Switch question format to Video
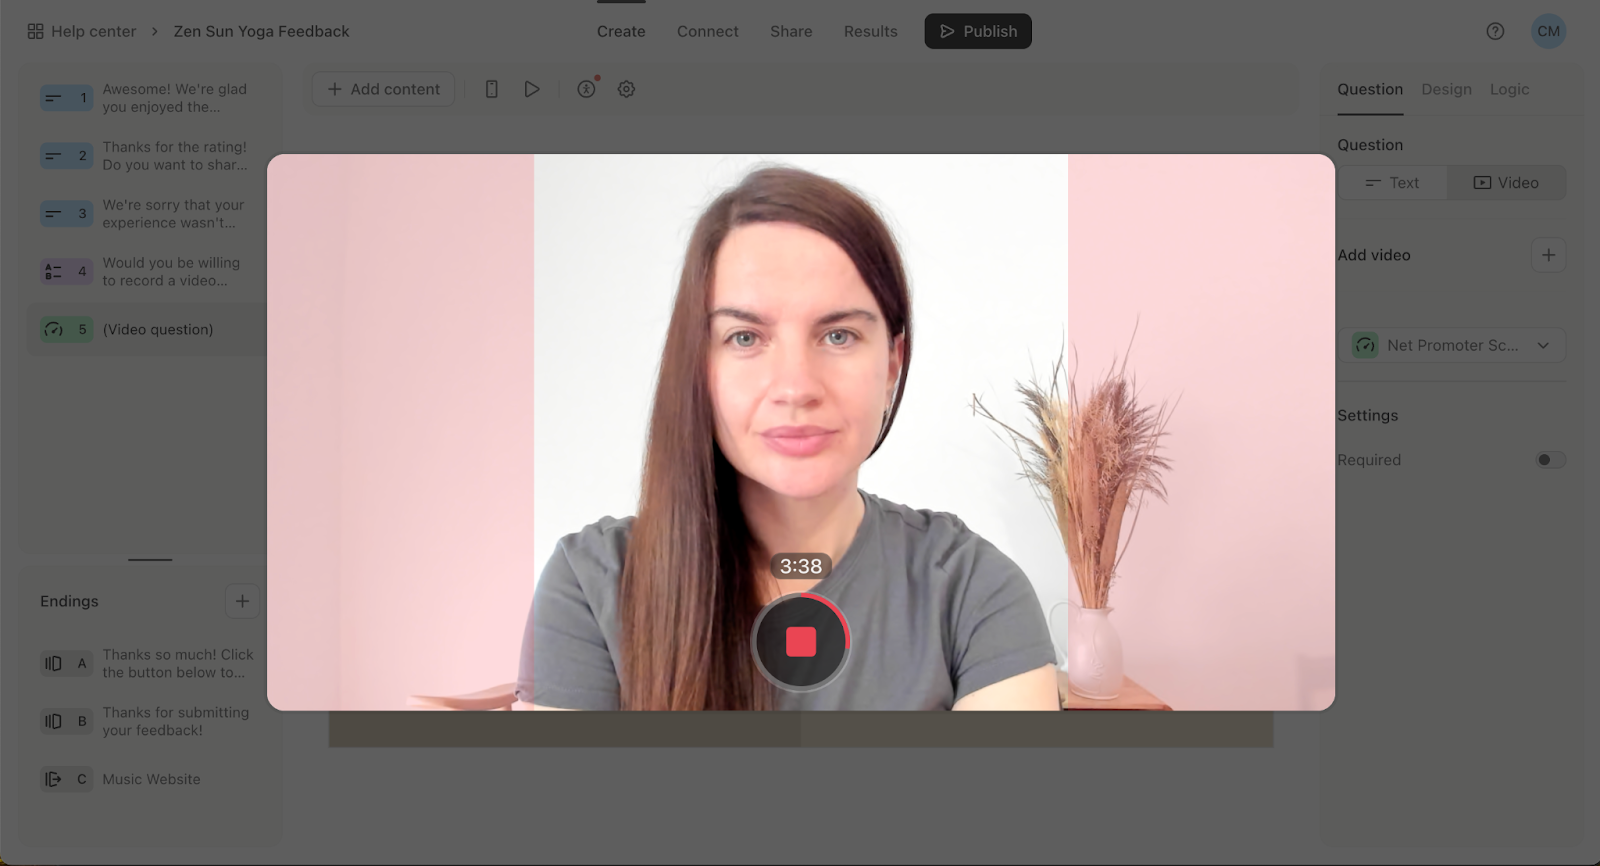This screenshot has width=1600, height=866. (x=1506, y=183)
